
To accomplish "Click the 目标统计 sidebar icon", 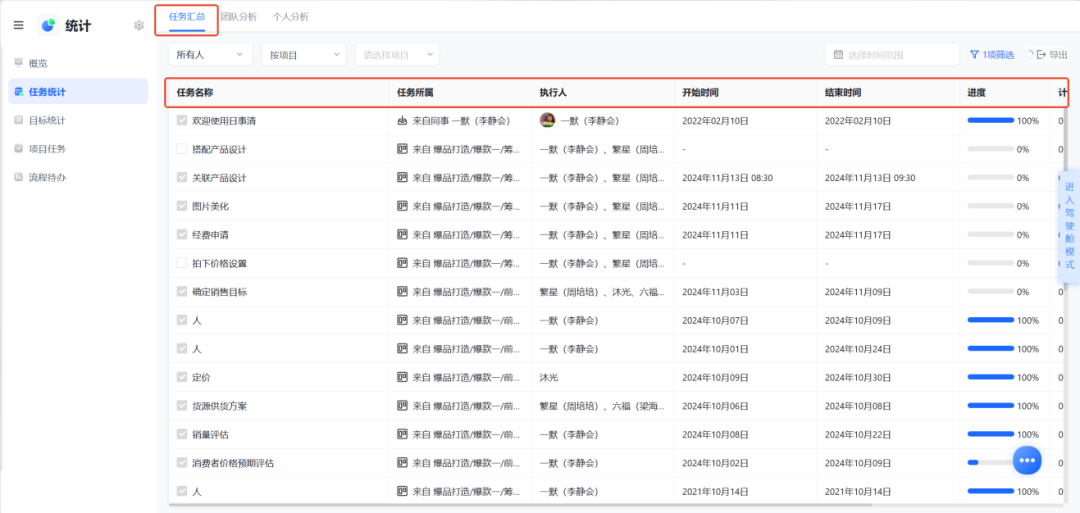I will pos(19,120).
